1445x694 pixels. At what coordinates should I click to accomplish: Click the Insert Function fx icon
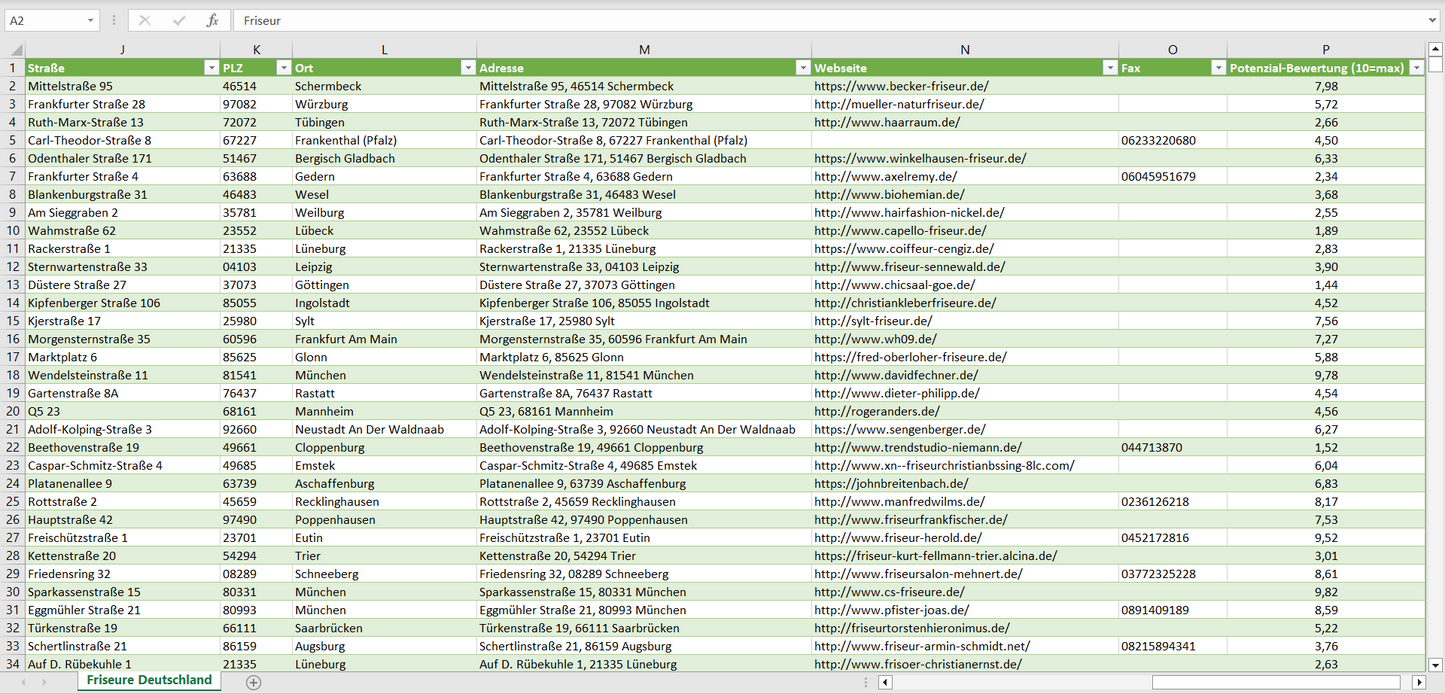coord(212,20)
